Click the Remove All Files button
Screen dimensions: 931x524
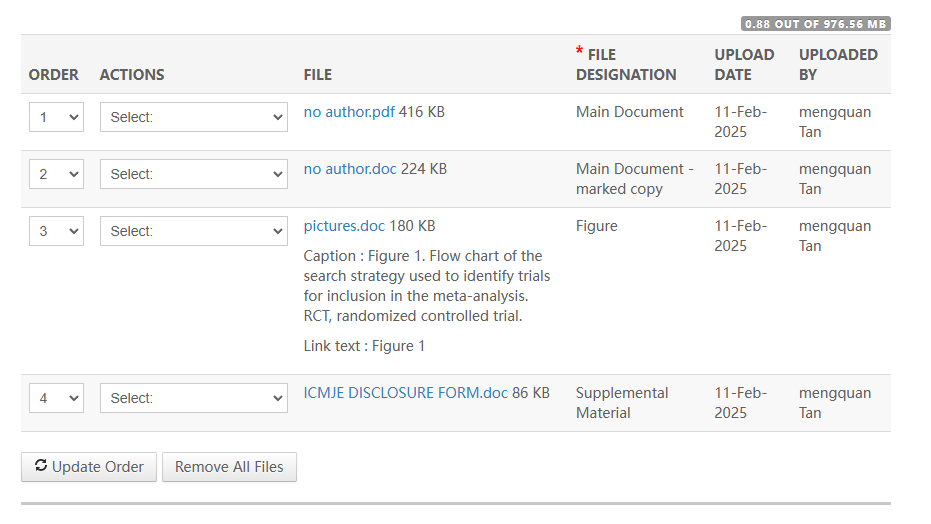click(229, 467)
